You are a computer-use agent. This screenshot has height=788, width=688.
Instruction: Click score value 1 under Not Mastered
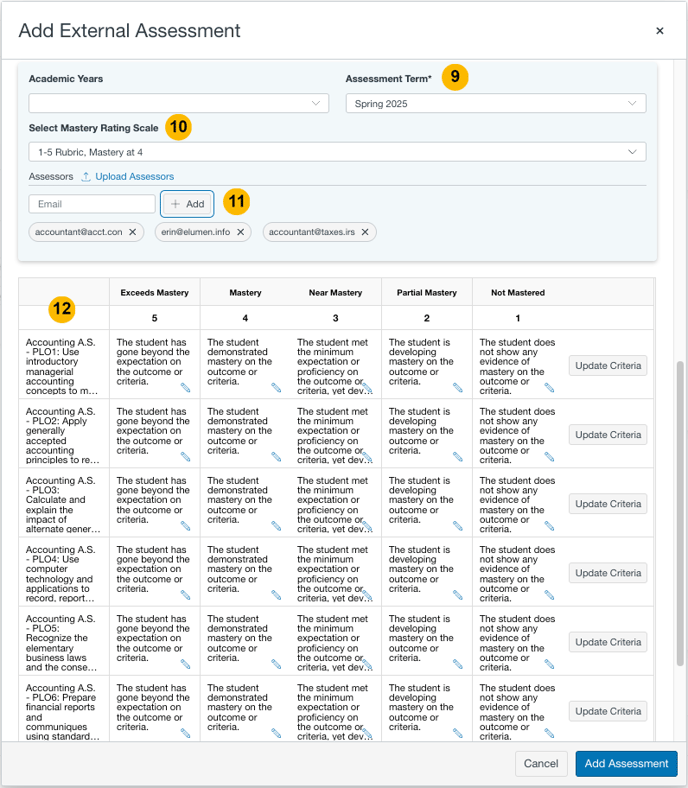click(518, 318)
